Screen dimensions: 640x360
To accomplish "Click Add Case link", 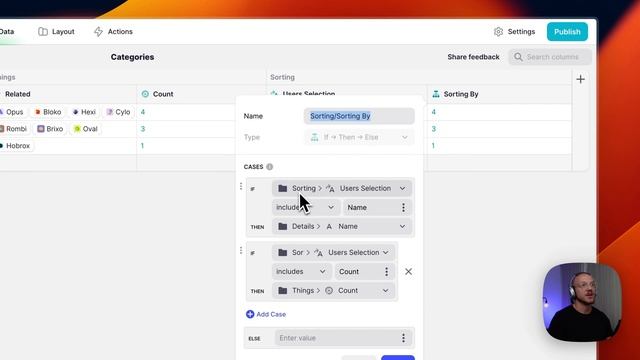I will click(266, 314).
